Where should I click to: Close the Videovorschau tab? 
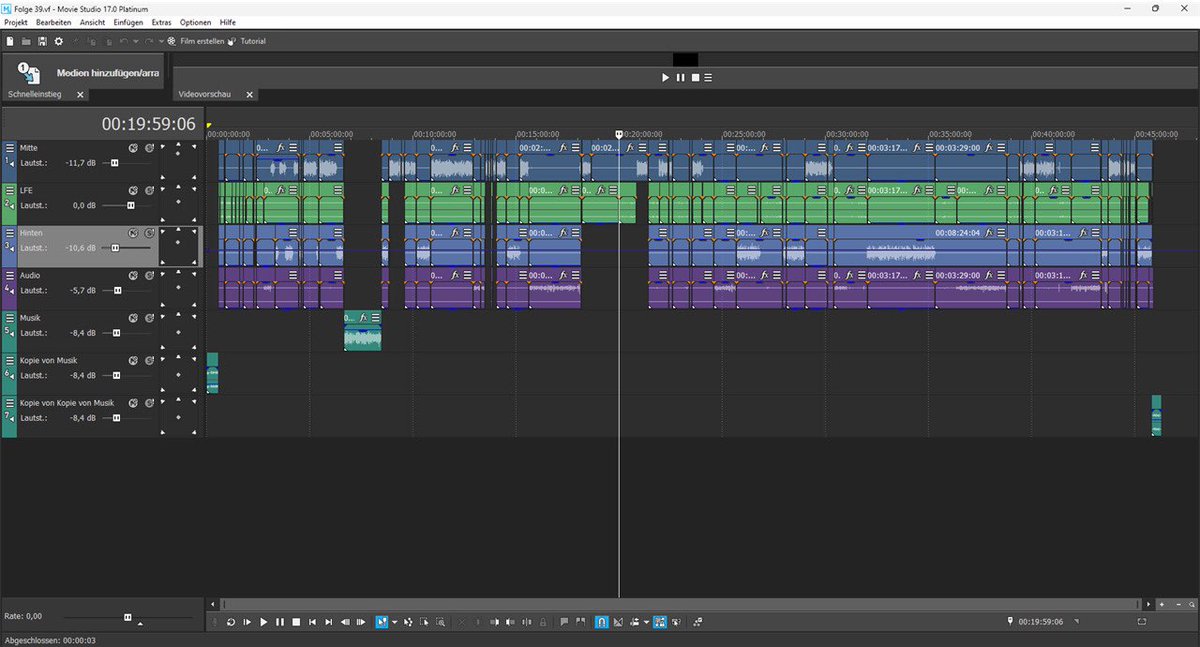249,94
